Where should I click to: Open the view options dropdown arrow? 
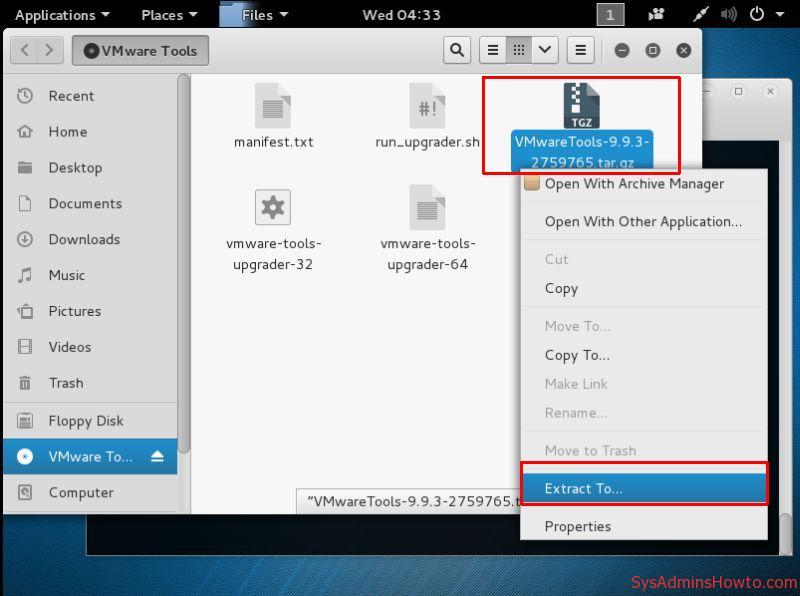point(545,50)
